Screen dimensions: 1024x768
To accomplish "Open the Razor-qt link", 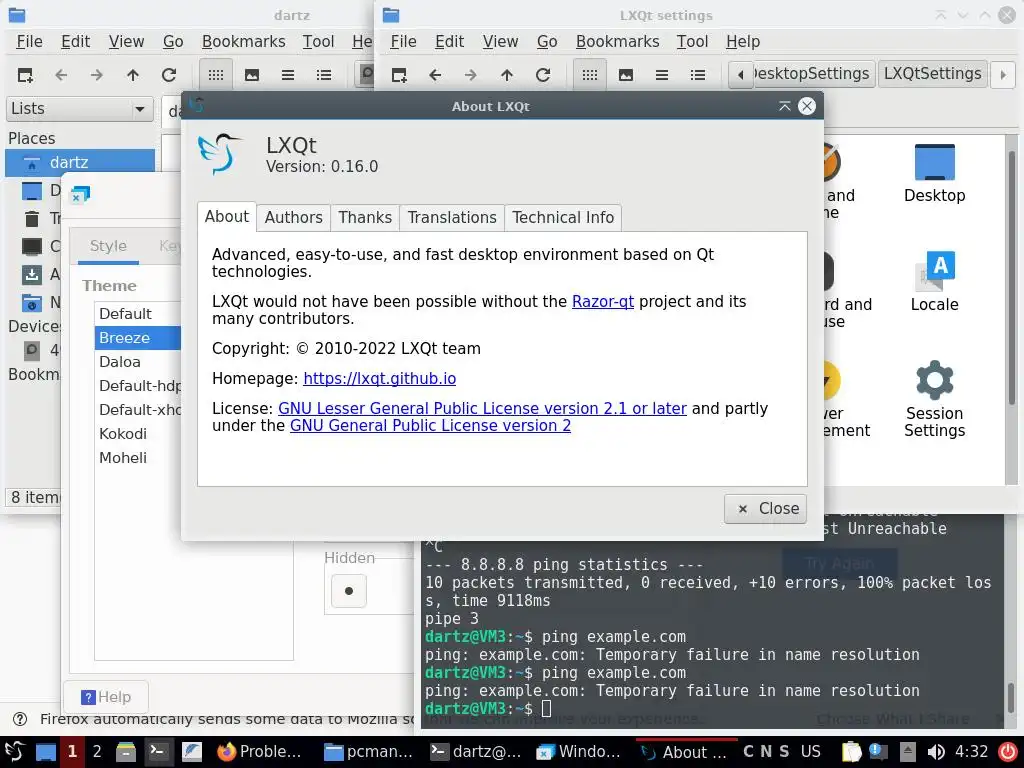I will [x=603, y=302].
